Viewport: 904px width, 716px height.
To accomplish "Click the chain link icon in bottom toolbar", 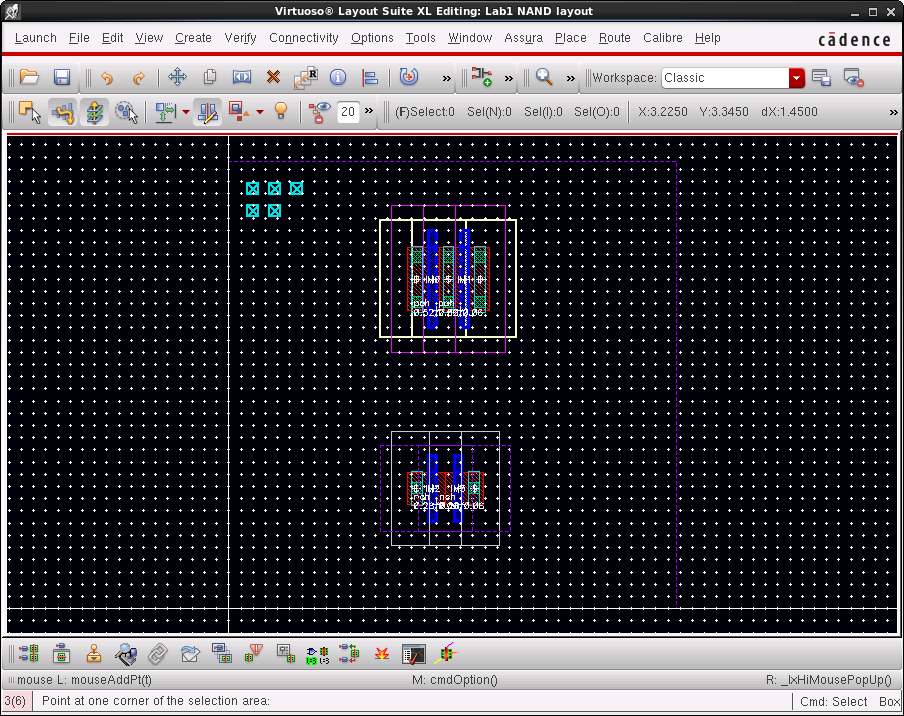I will click(x=157, y=654).
